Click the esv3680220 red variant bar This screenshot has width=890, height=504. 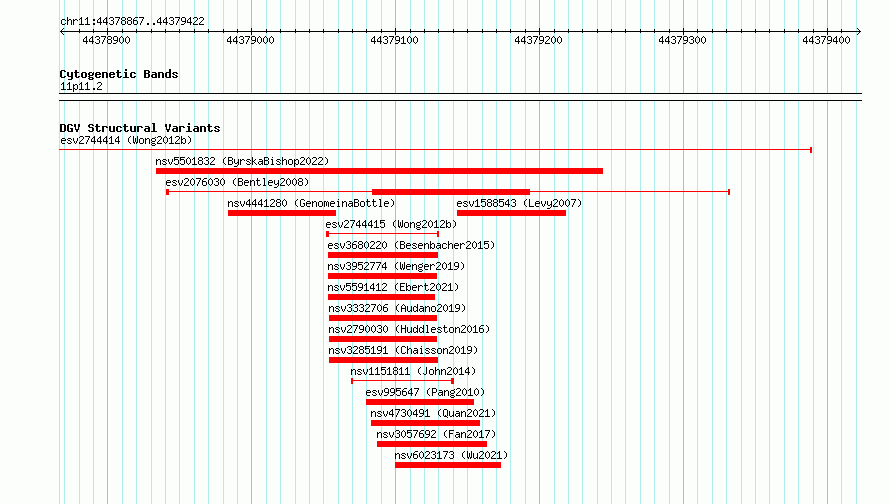point(383,255)
